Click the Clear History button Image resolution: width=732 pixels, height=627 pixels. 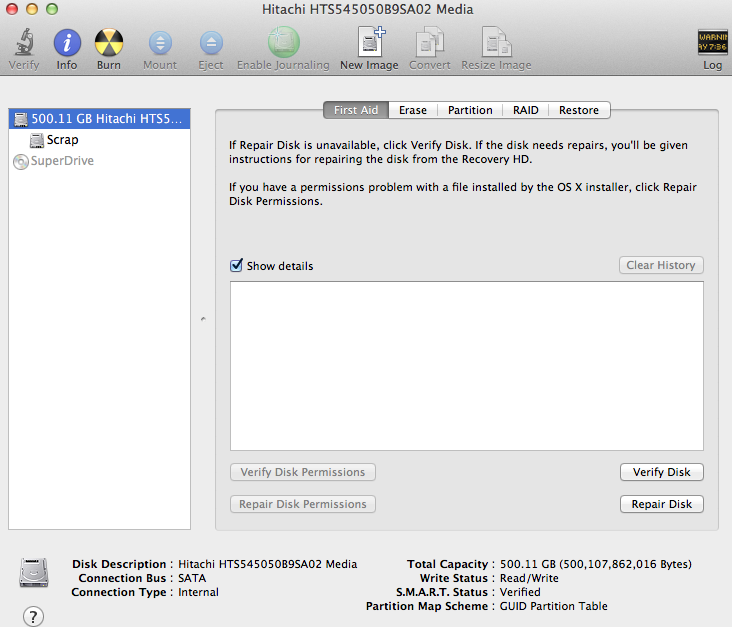pos(661,265)
